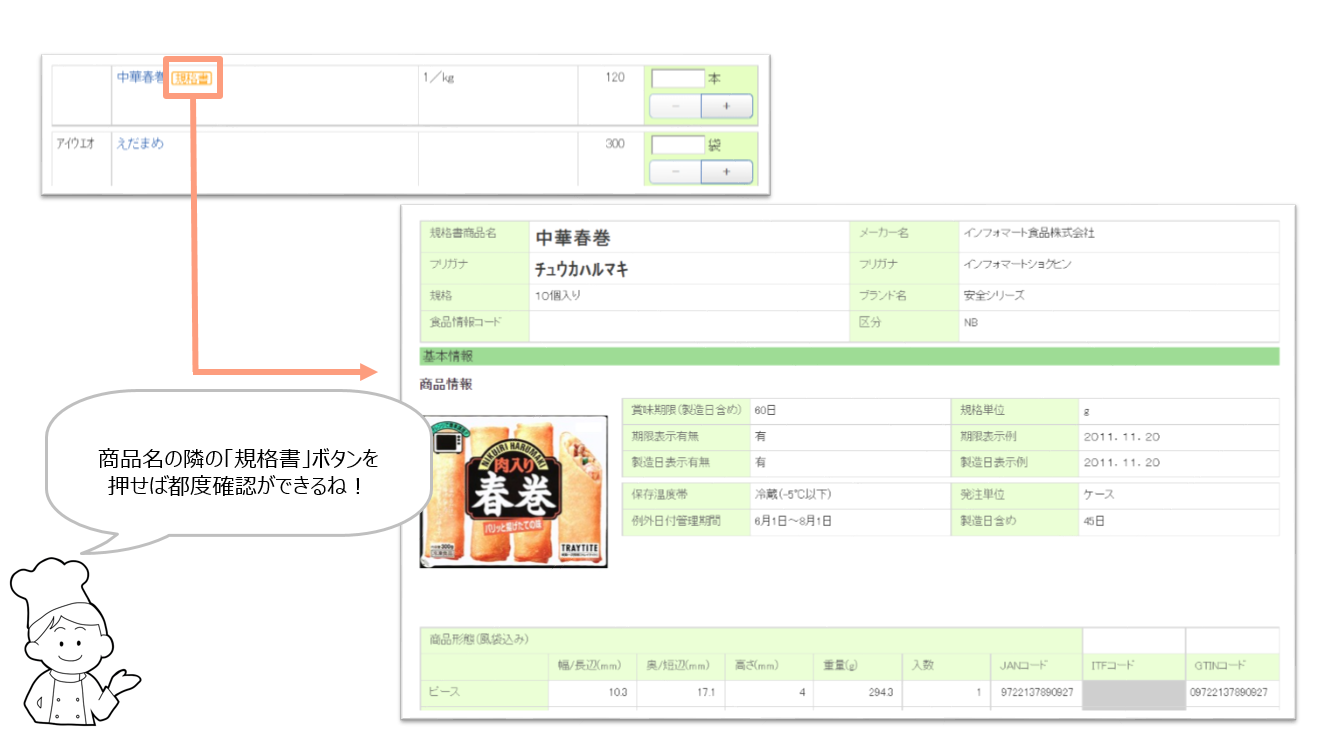Select the 製造日含め value 45日
Image resolution: width=1320 pixels, height=733 pixels.
point(1094,521)
